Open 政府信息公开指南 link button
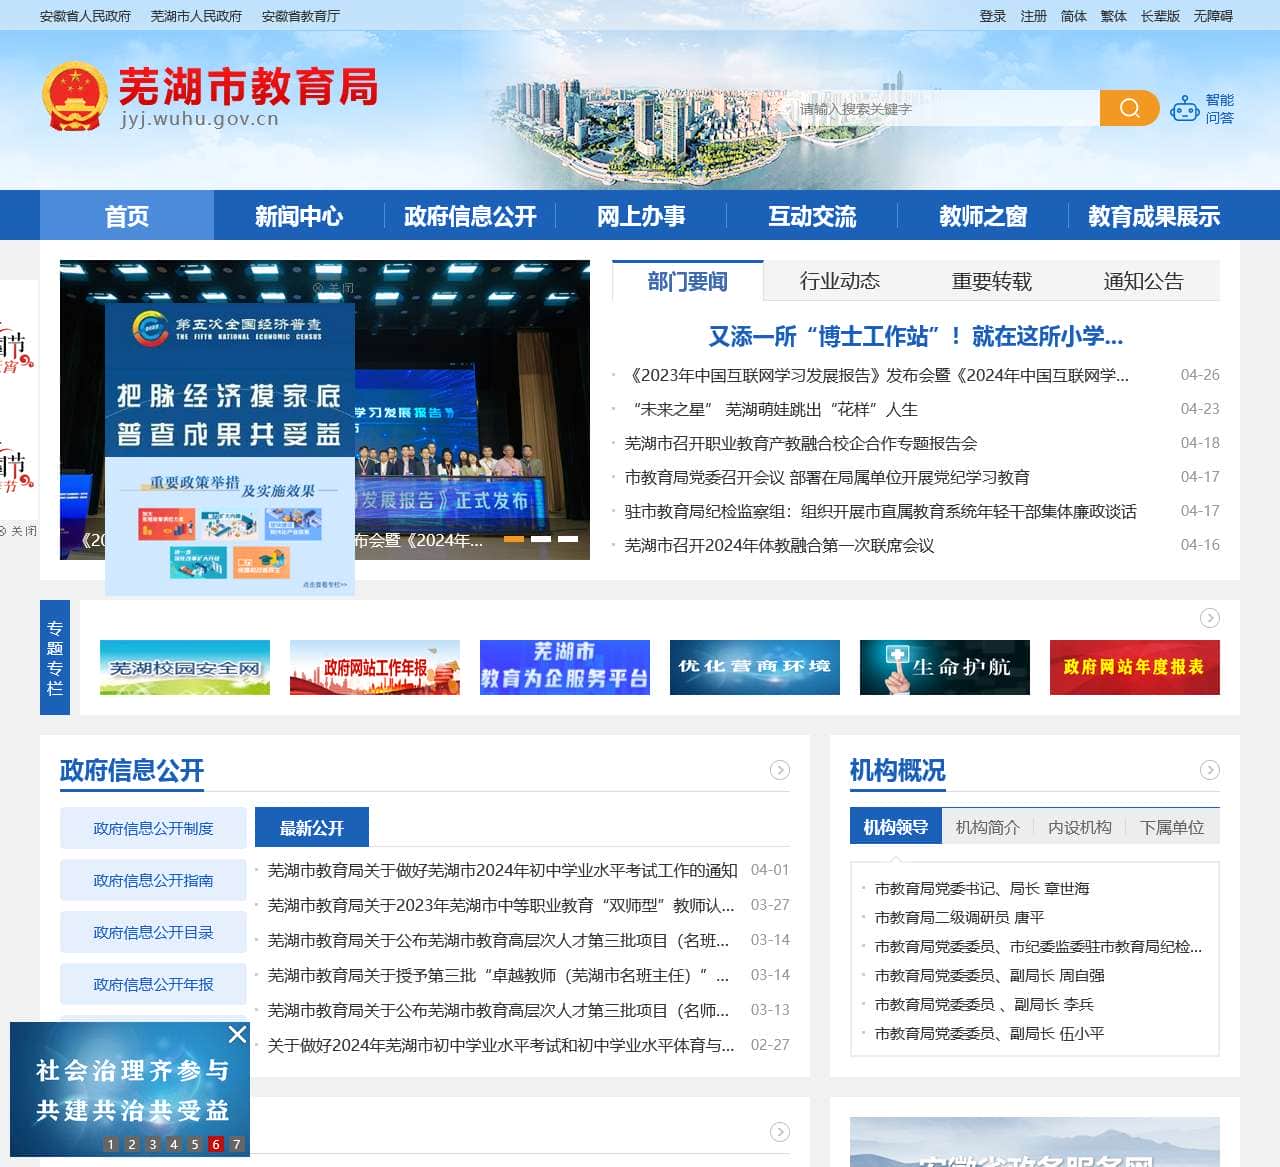The height and width of the screenshot is (1167, 1280). point(153,880)
